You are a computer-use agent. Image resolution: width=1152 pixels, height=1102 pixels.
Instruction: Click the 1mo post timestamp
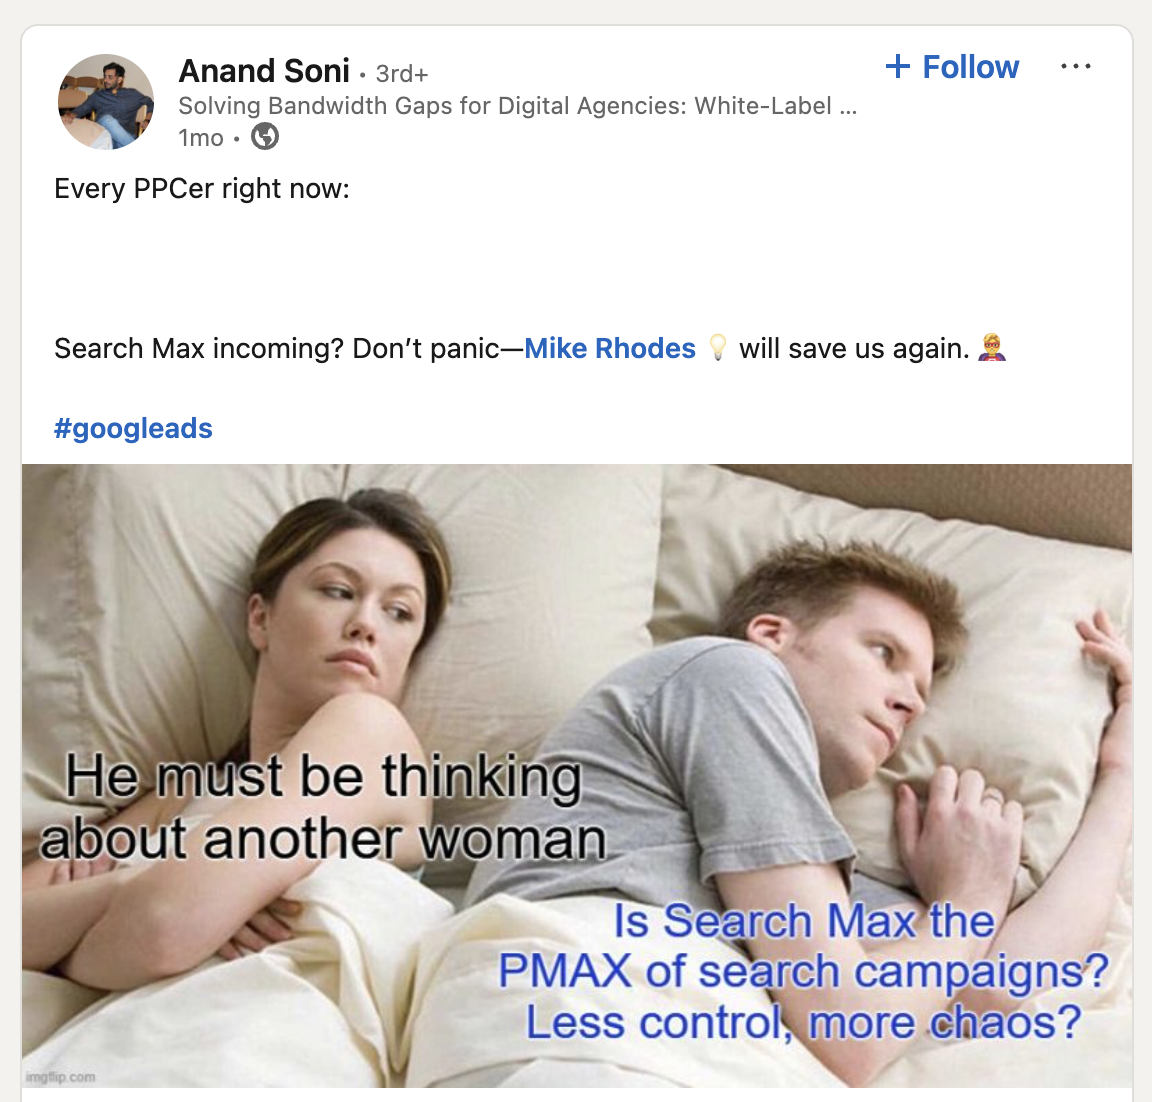tap(201, 137)
